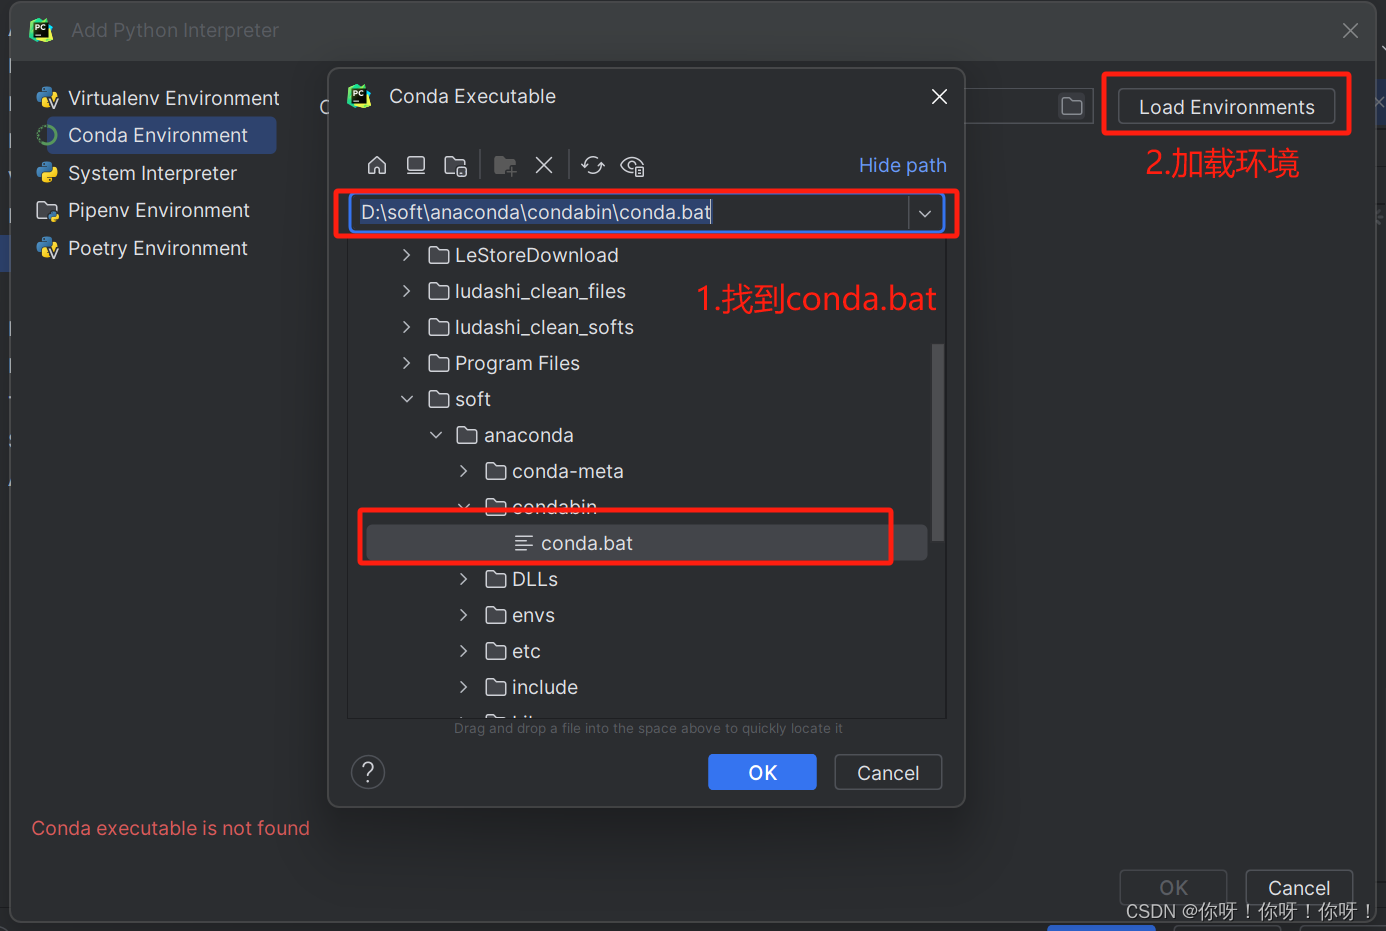Expand ludashi_clean_files folder chevron
Image resolution: width=1386 pixels, height=931 pixels.
coord(406,291)
